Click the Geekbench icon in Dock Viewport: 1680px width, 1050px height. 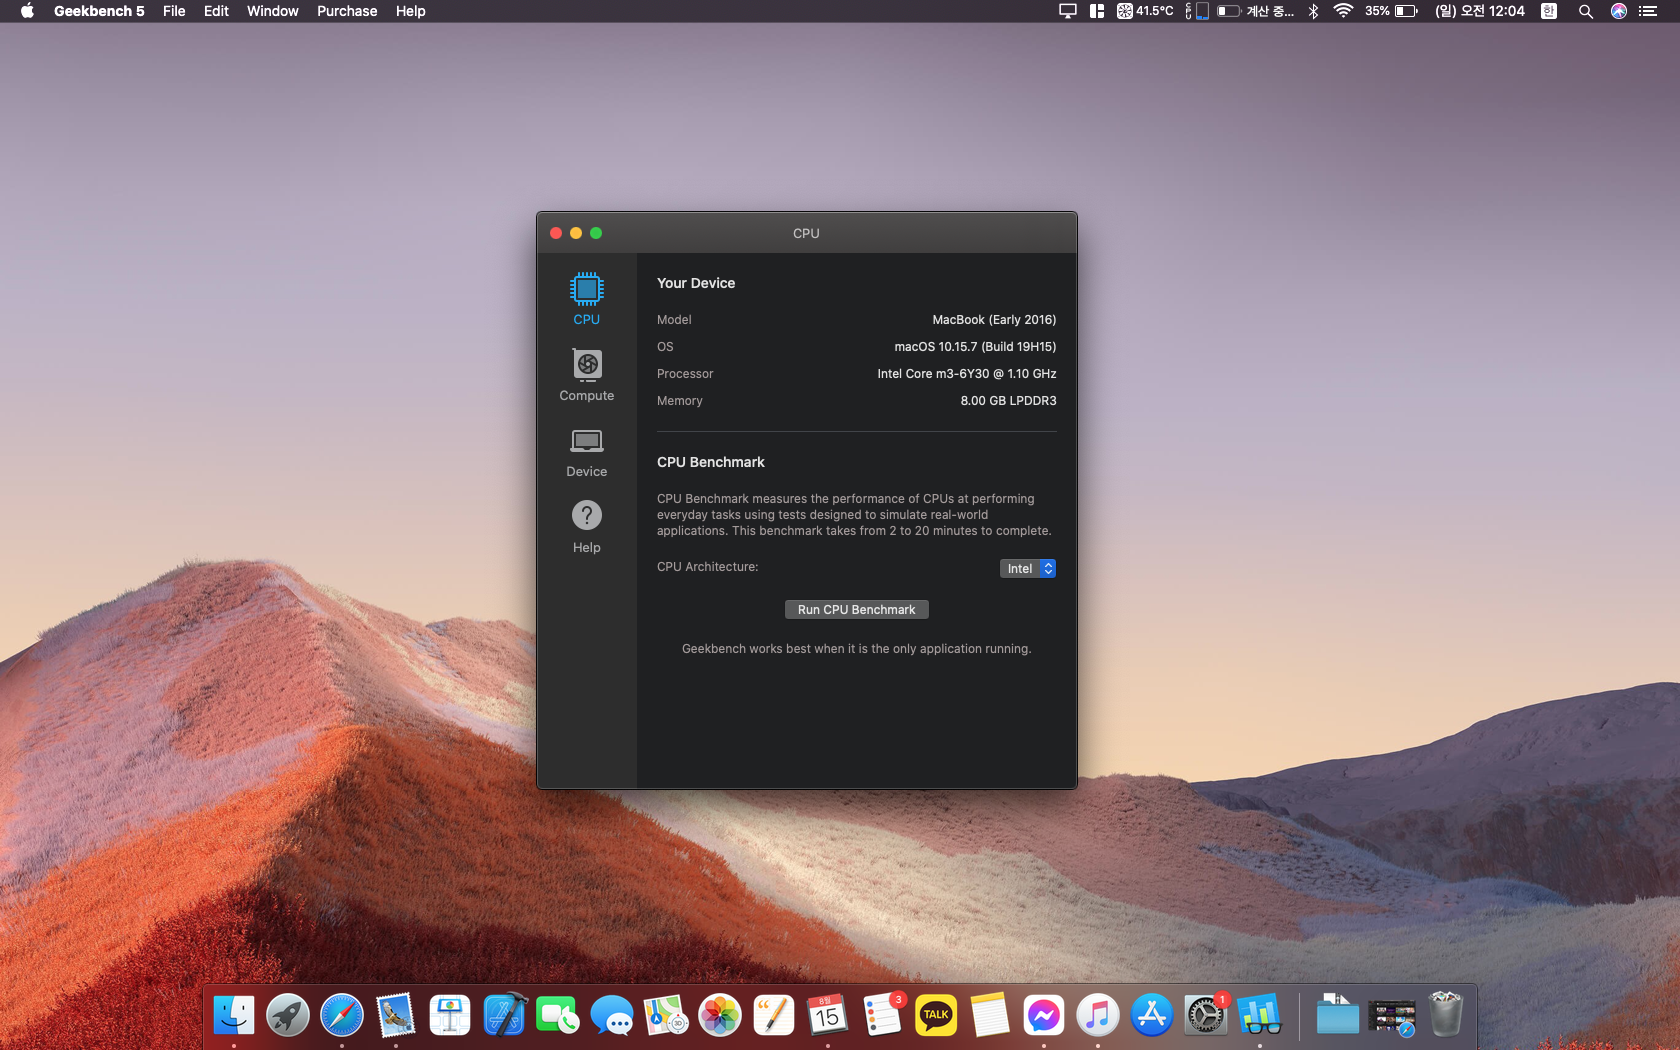coord(1260,1016)
